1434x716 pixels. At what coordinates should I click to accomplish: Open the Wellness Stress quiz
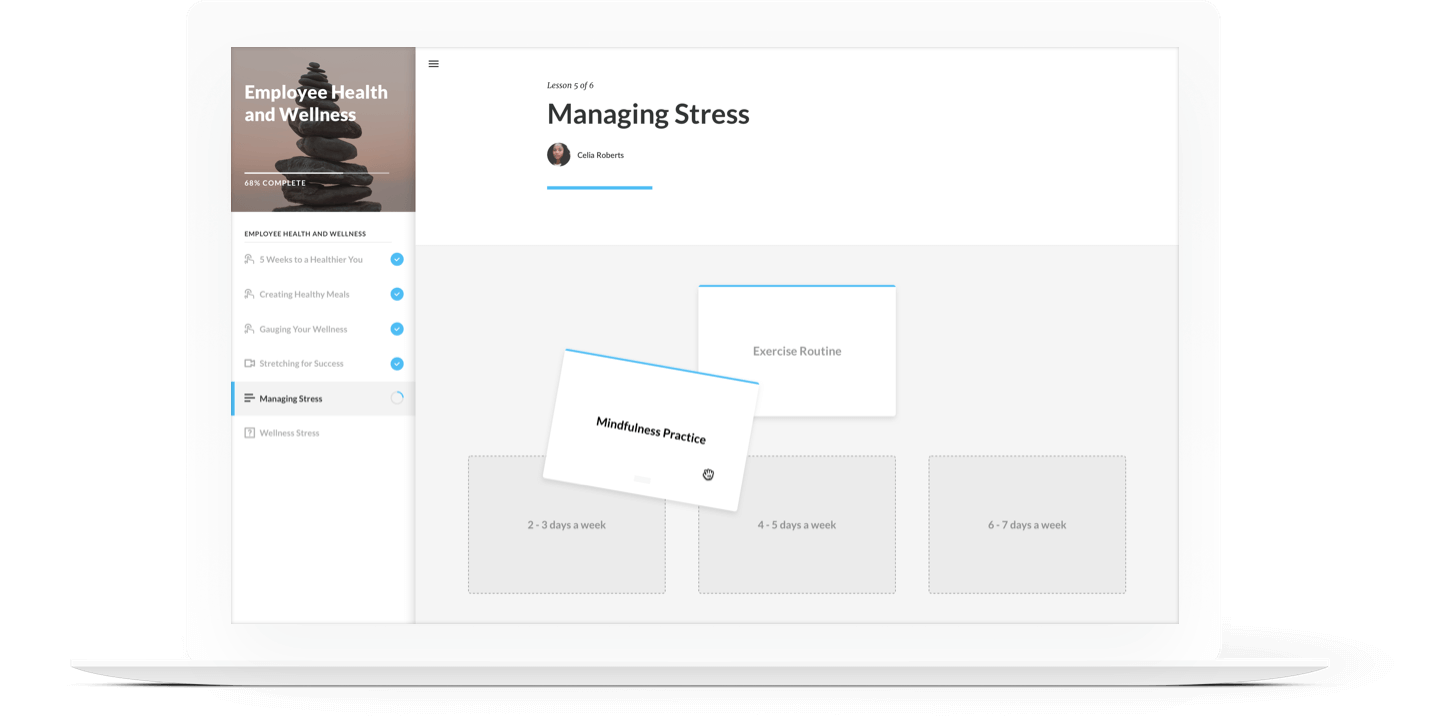323,433
